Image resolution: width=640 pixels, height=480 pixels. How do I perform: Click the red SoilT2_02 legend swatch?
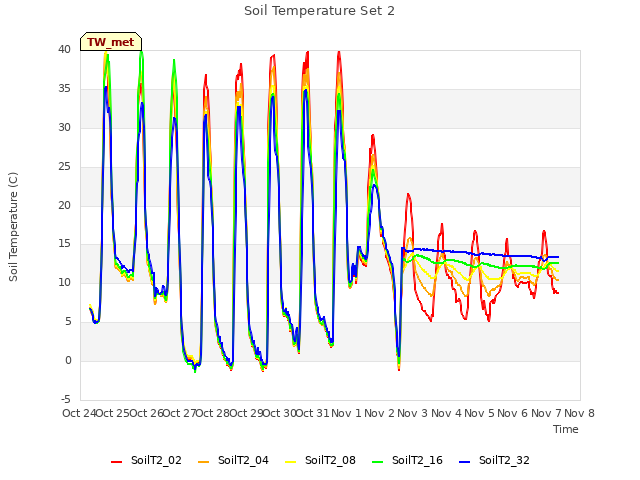[x=117, y=462]
